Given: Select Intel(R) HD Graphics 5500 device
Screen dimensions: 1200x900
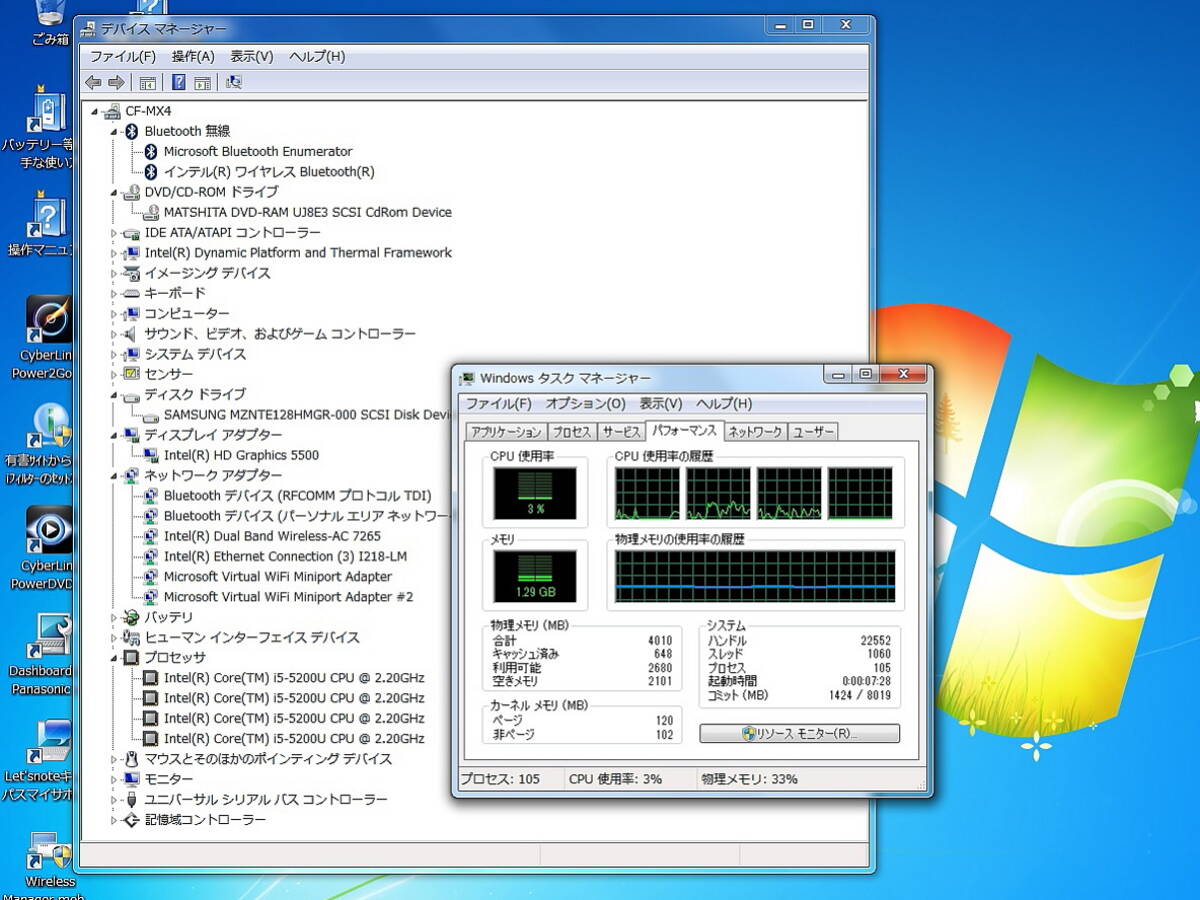Looking at the screenshot, I should (241, 455).
